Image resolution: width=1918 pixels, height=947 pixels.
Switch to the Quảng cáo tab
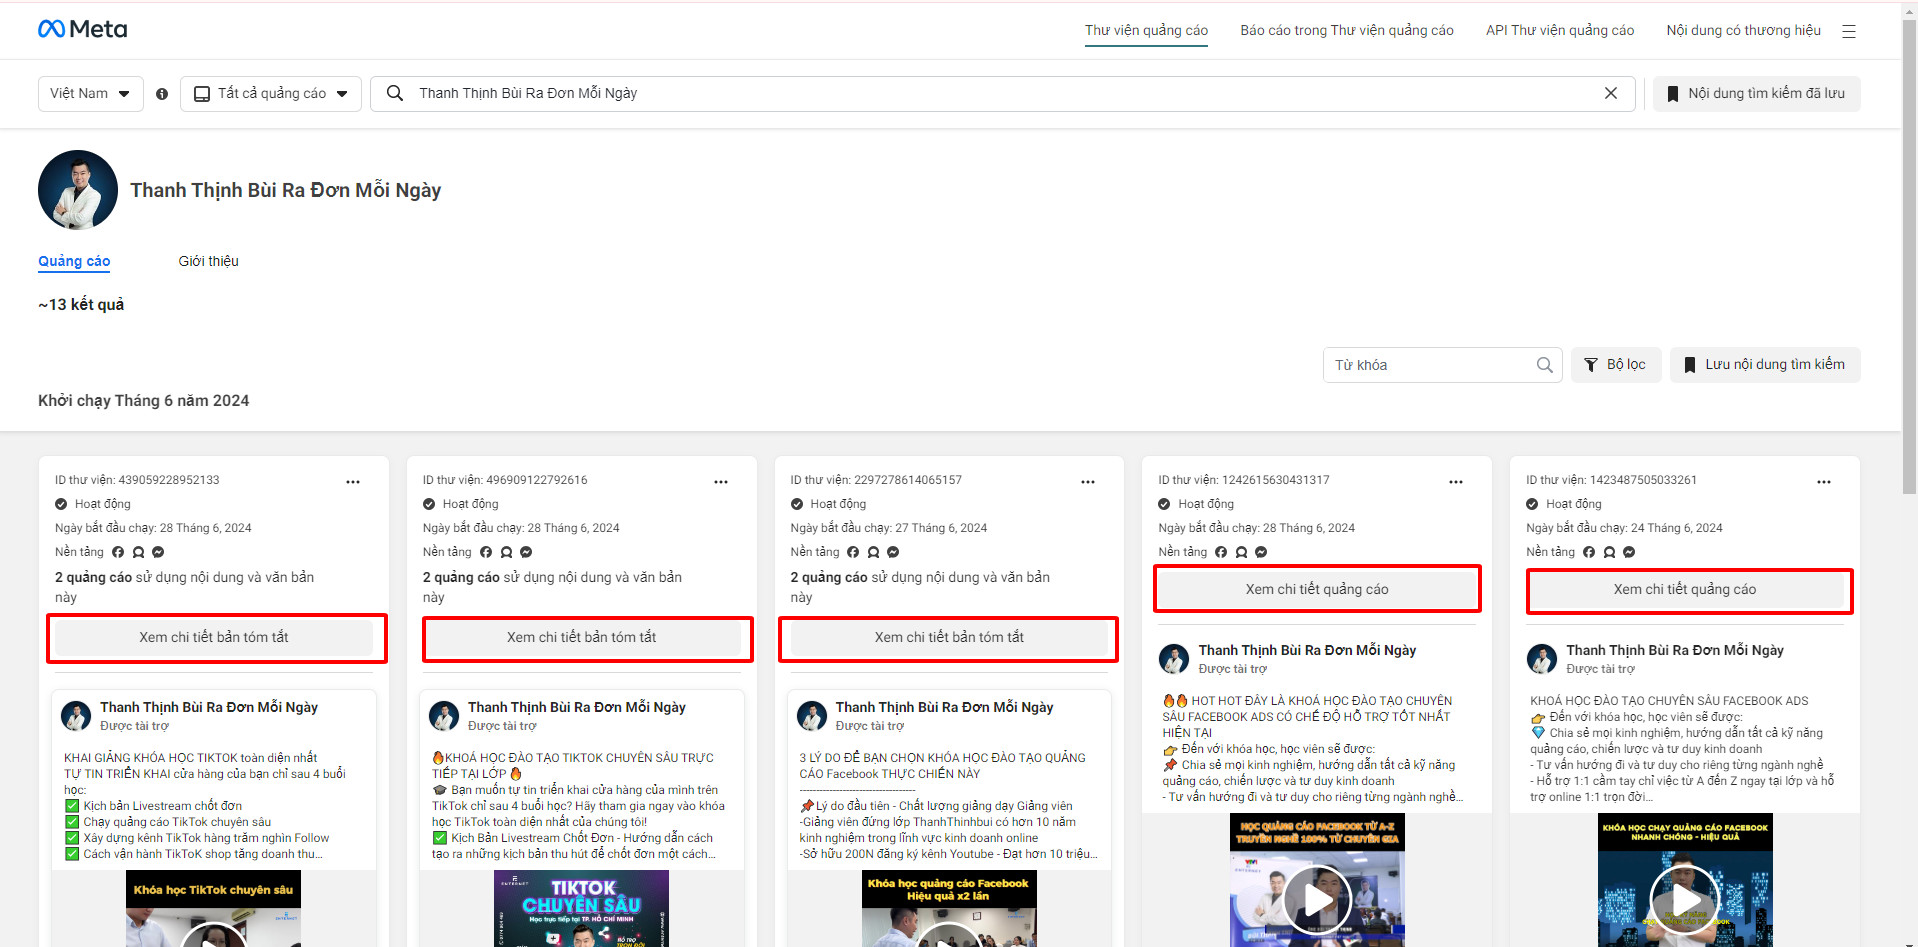click(x=74, y=261)
